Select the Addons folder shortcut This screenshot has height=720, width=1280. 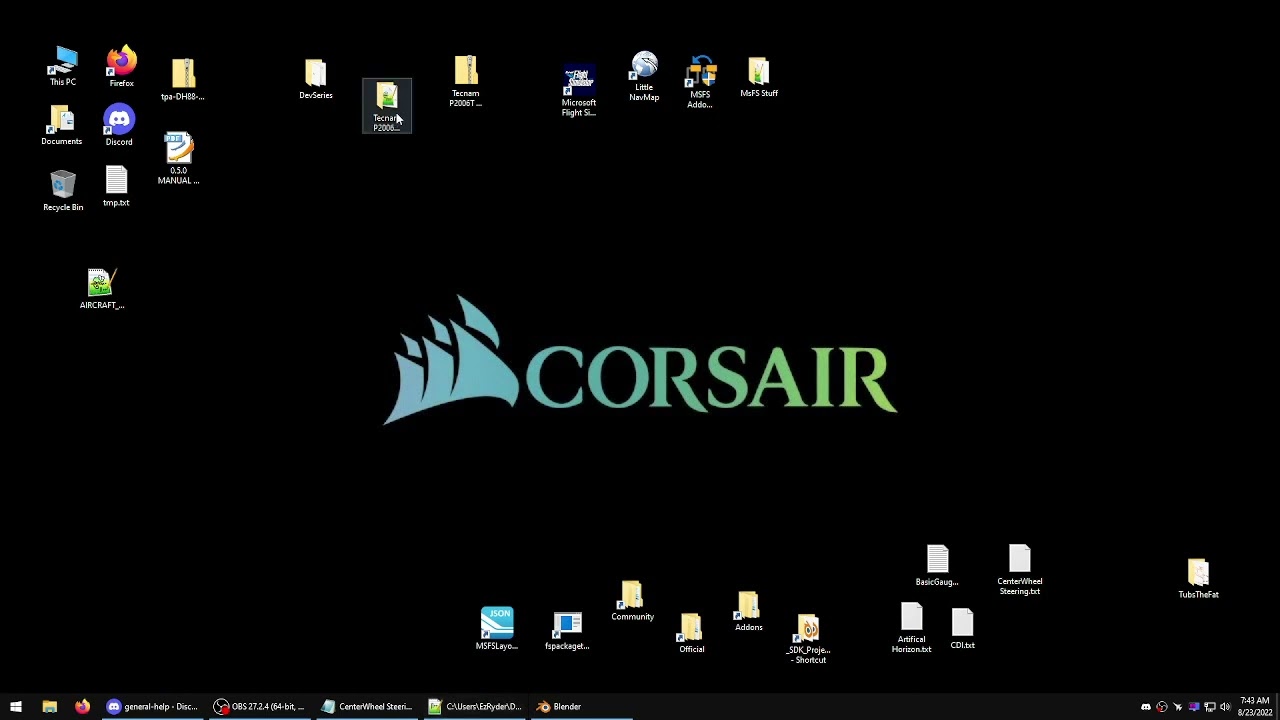[748, 611]
